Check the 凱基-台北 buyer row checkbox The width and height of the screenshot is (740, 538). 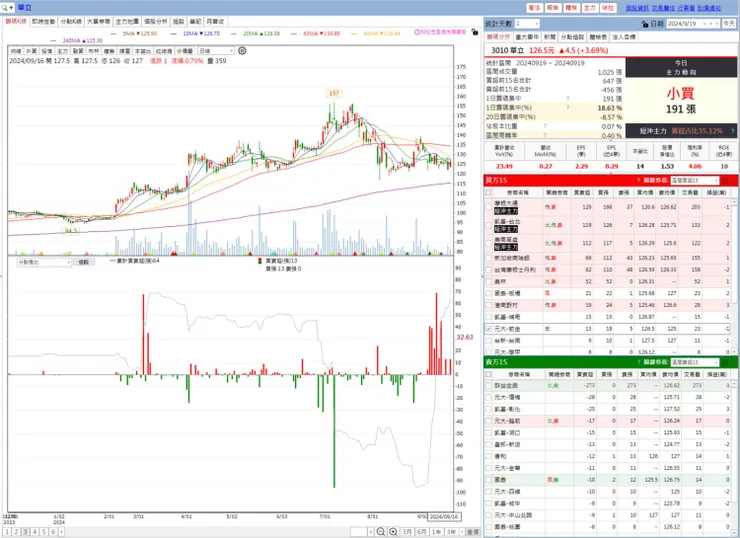click(x=488, y=225)
